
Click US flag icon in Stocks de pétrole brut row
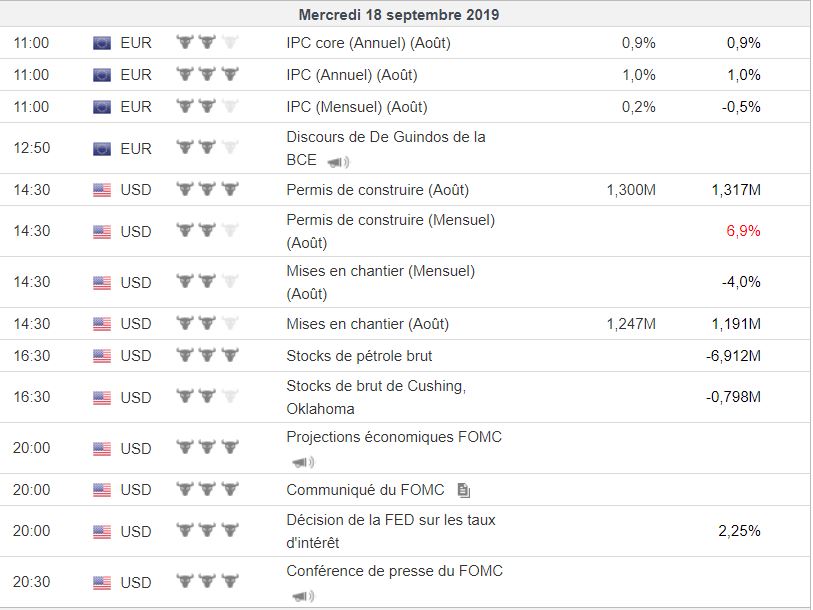(102, 356)
